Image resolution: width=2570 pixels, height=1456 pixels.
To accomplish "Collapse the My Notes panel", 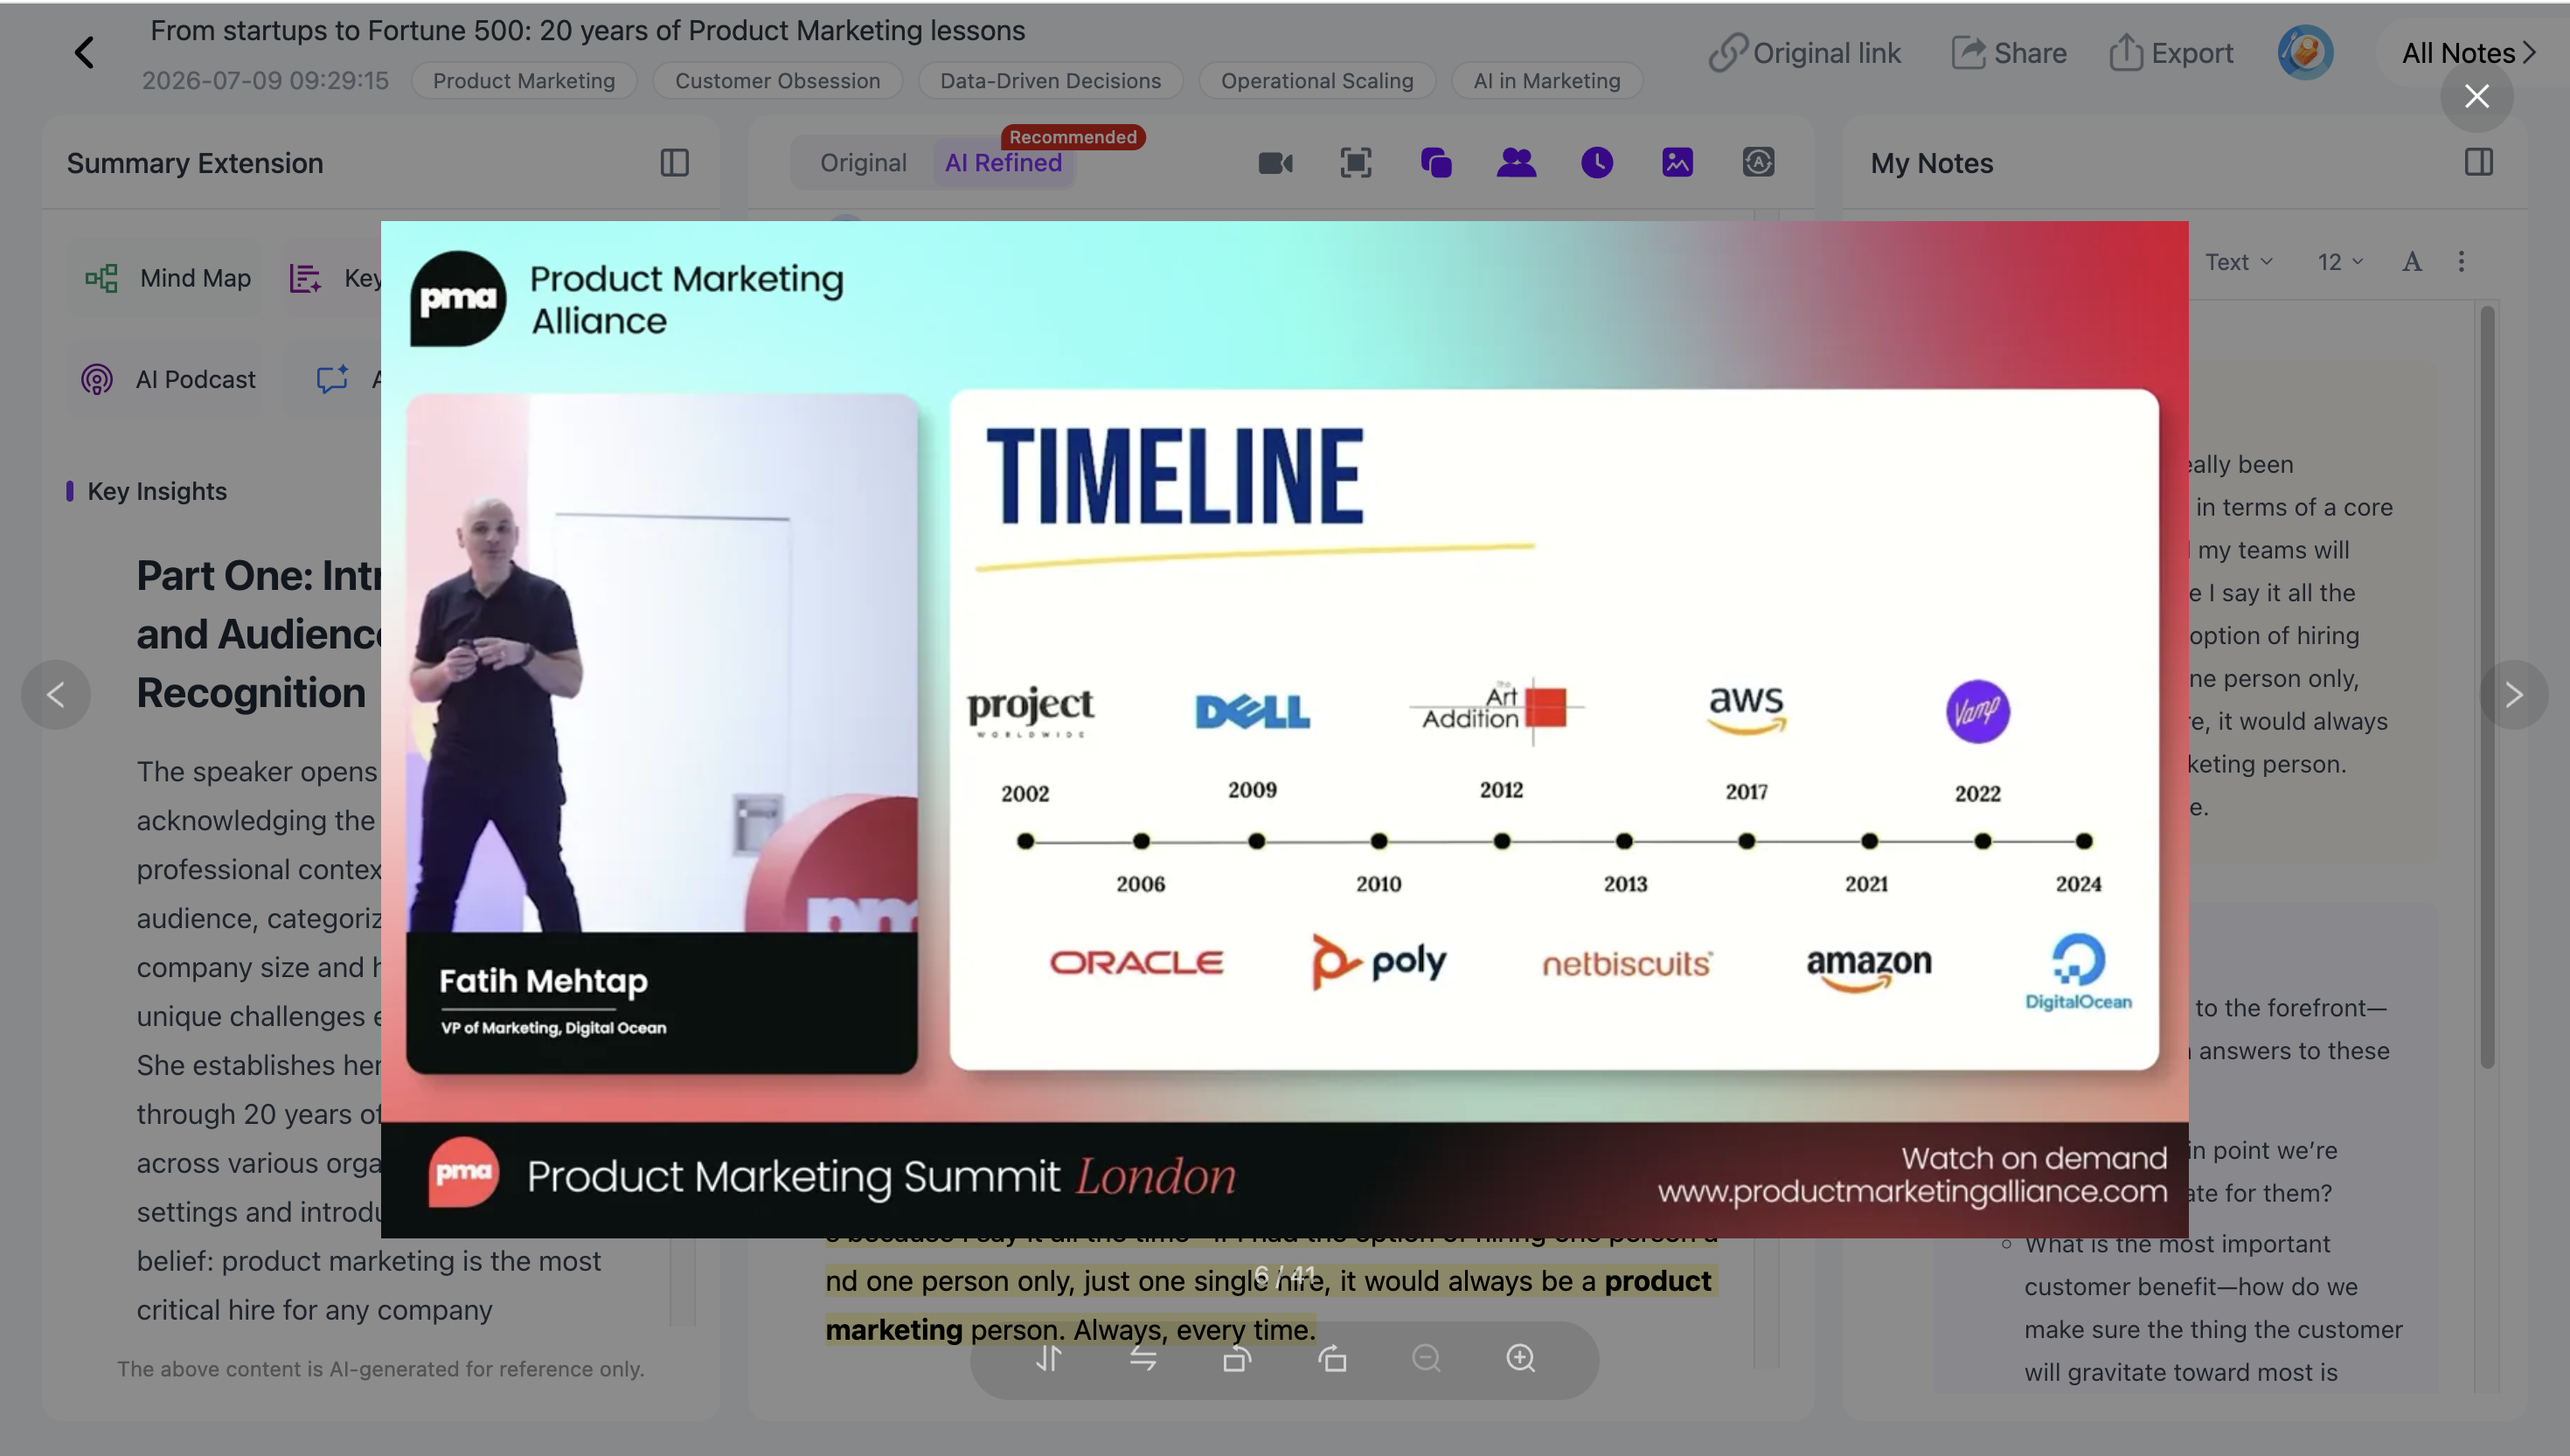I will pyautogui.click(x=2478, y=163).
